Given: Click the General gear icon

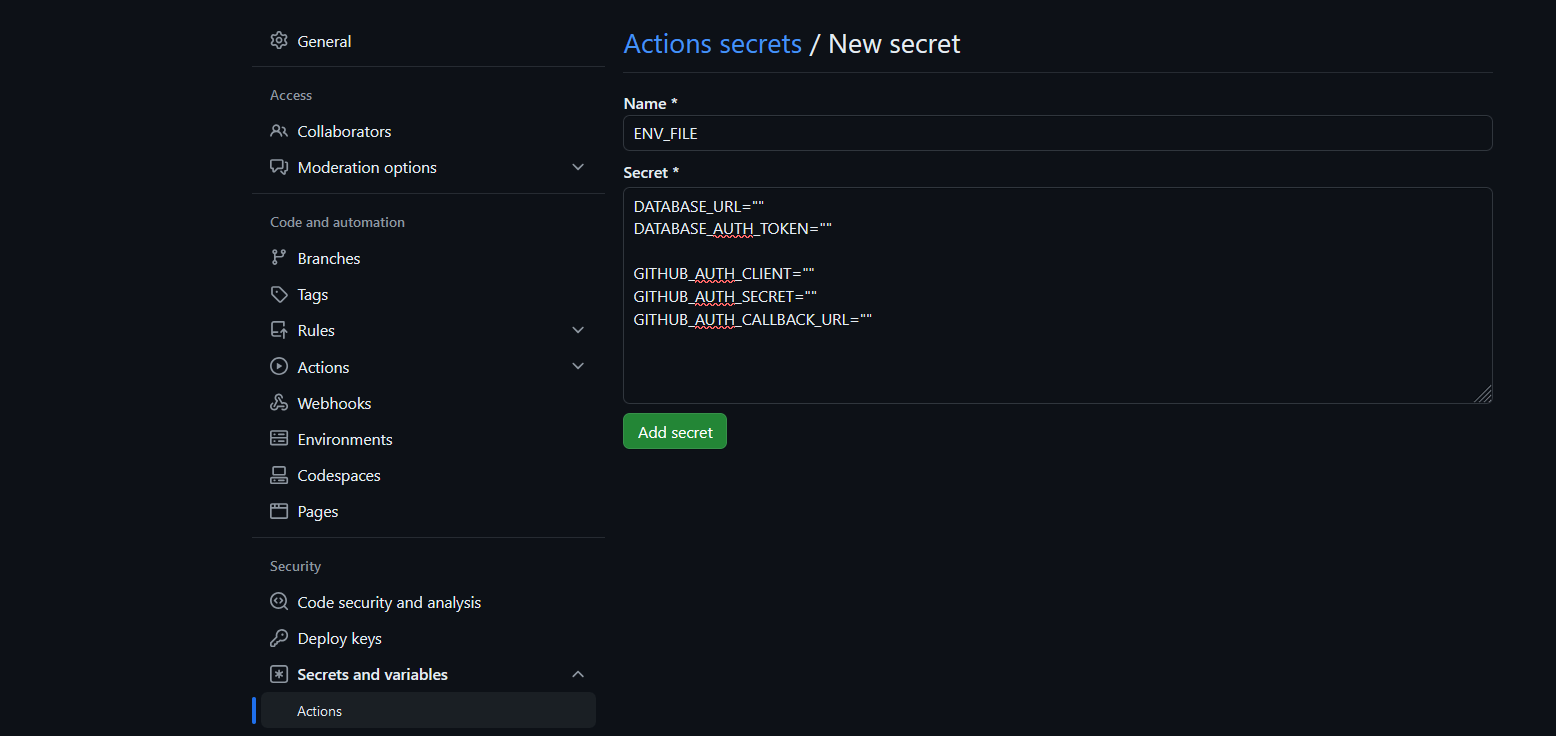Looking at the screenshot, I should tap(279, 41).
